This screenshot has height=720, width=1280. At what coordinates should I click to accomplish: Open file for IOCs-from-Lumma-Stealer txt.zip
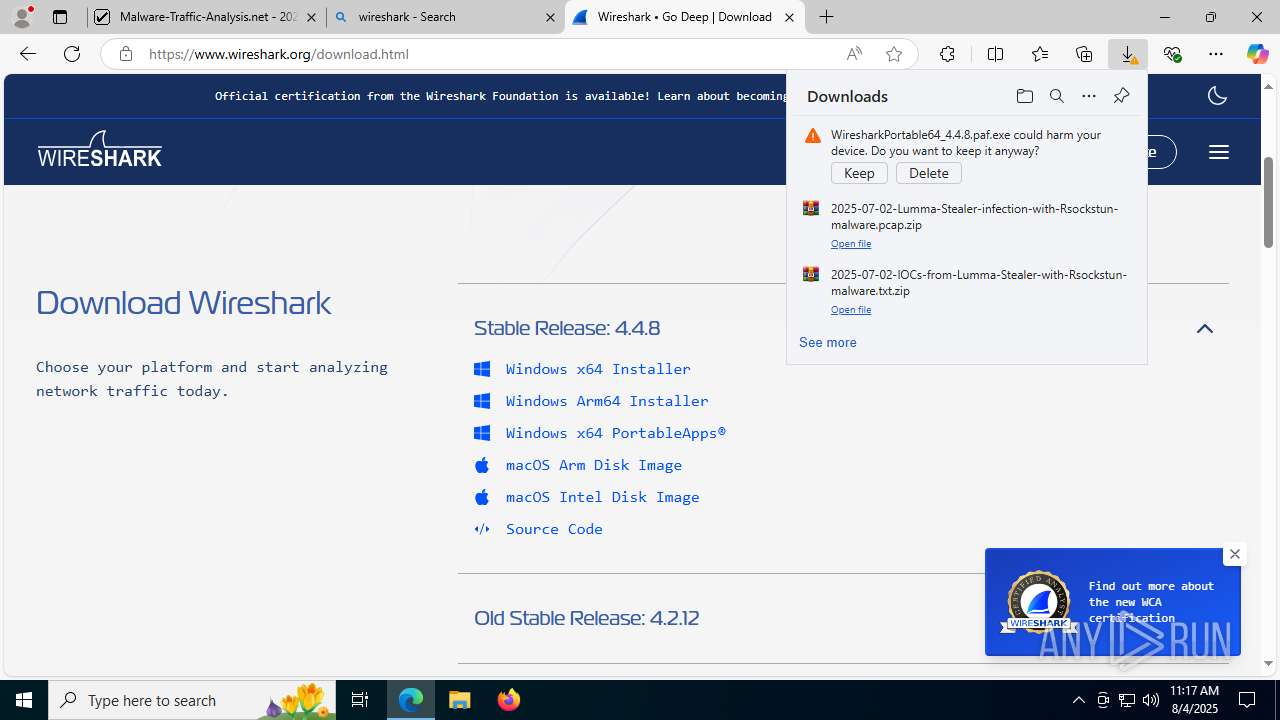[x=851, y=310]
